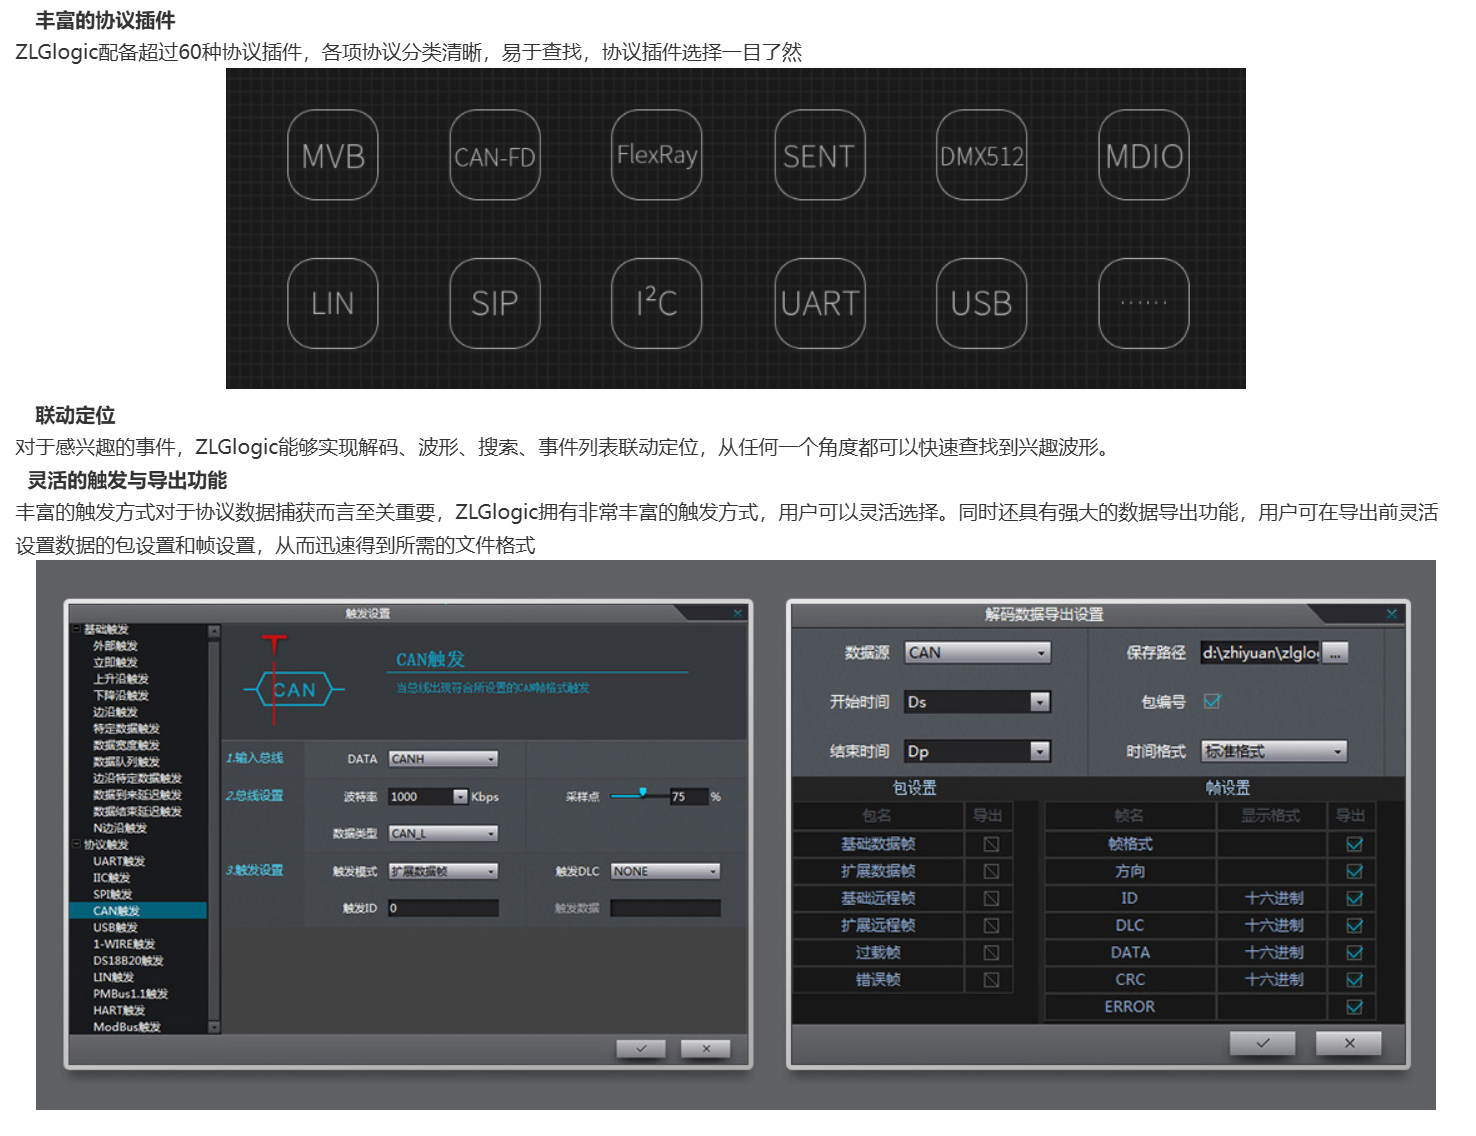1476x1136 pixels.
Task: Click the browse button beside save path
Action: pyautogui.click(x=1335, y=653)
